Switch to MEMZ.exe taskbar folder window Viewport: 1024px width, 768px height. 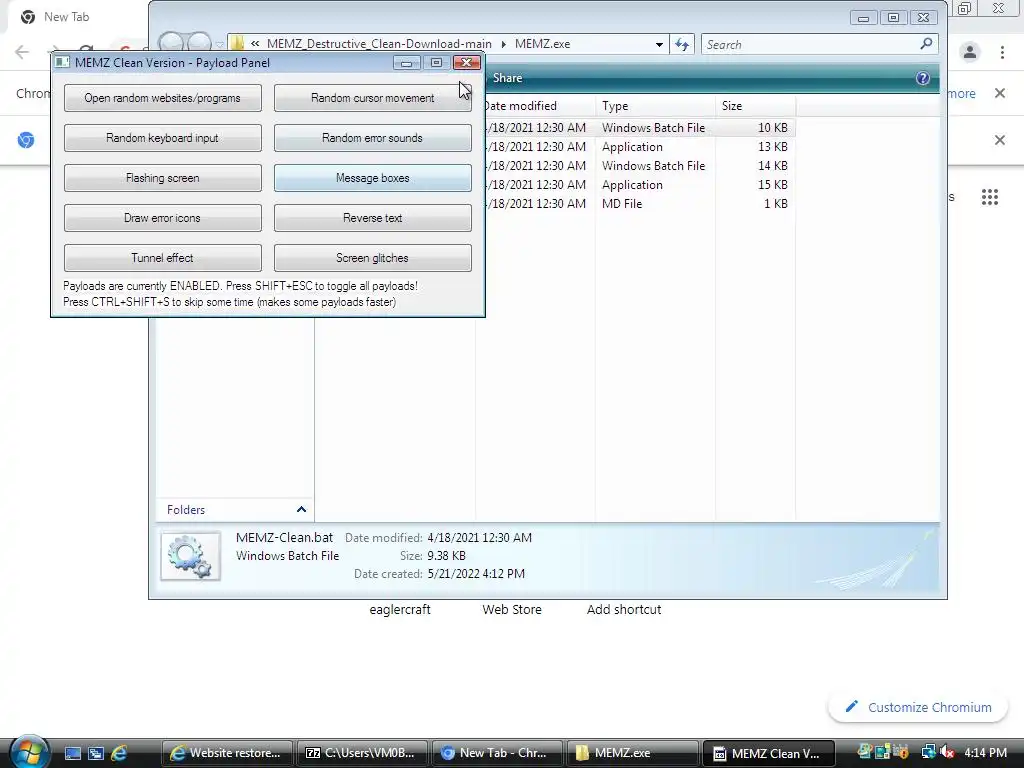point(632,753)
